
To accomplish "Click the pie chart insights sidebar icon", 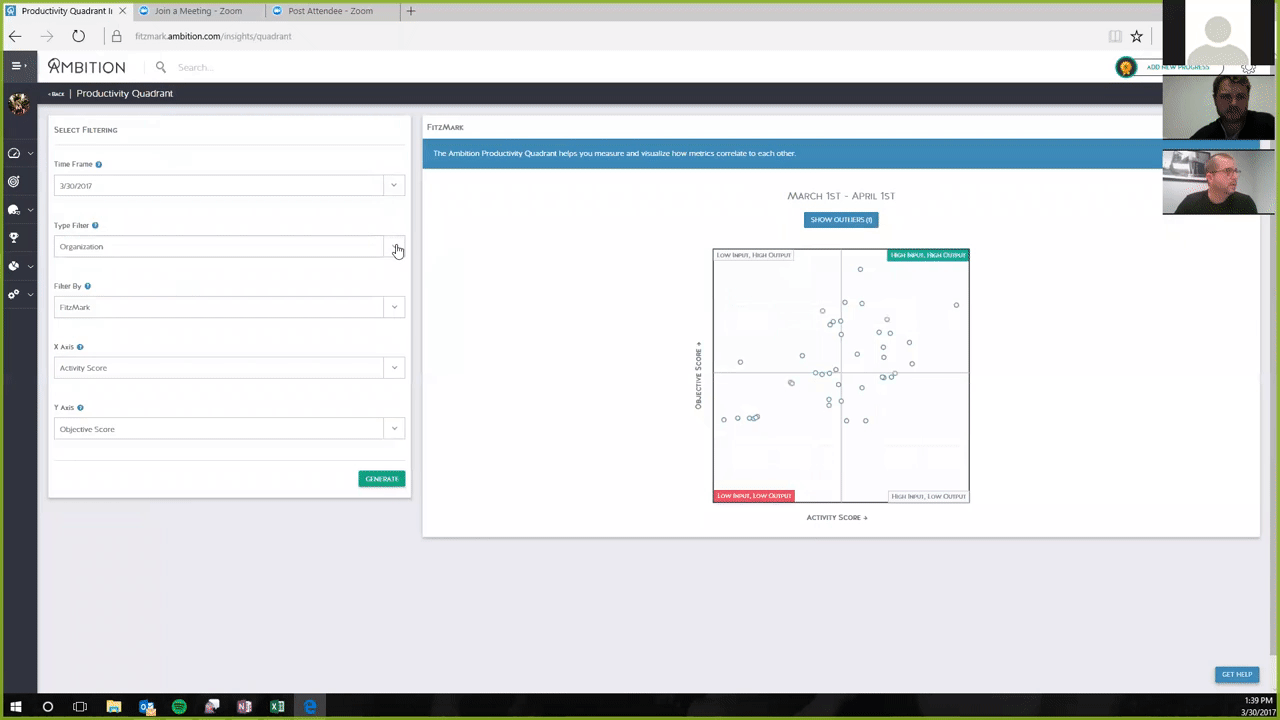I will (x=14, y=266).
